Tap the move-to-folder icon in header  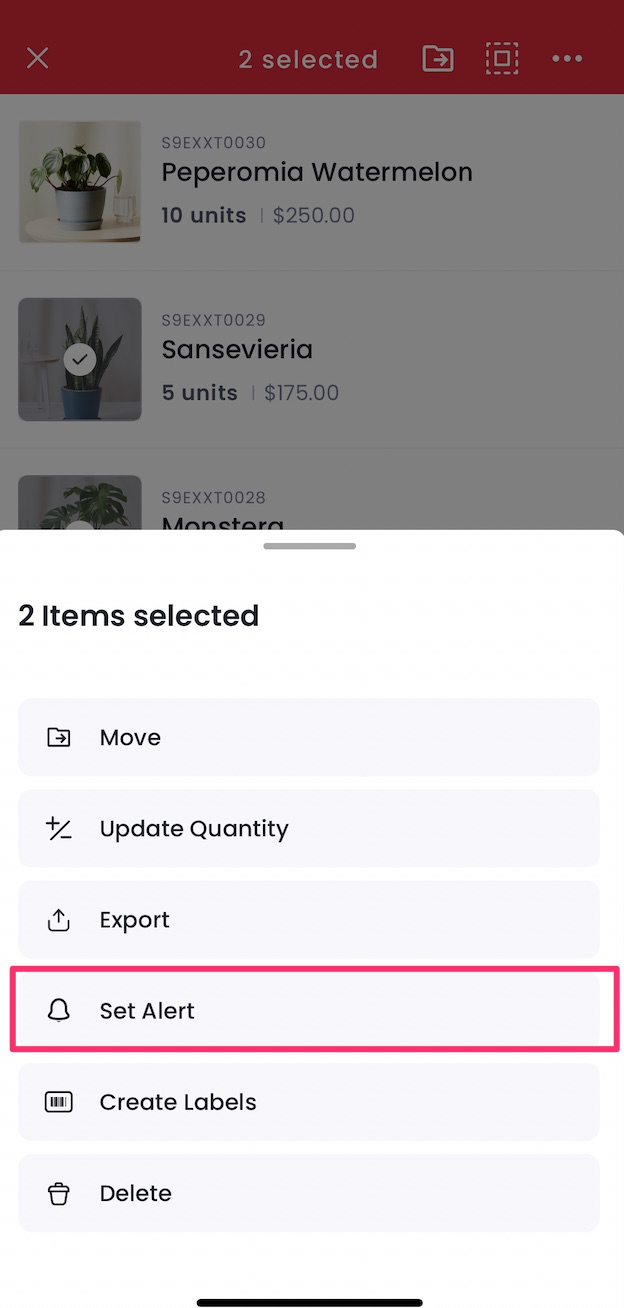pyautogui.click(x=438, y=59)
